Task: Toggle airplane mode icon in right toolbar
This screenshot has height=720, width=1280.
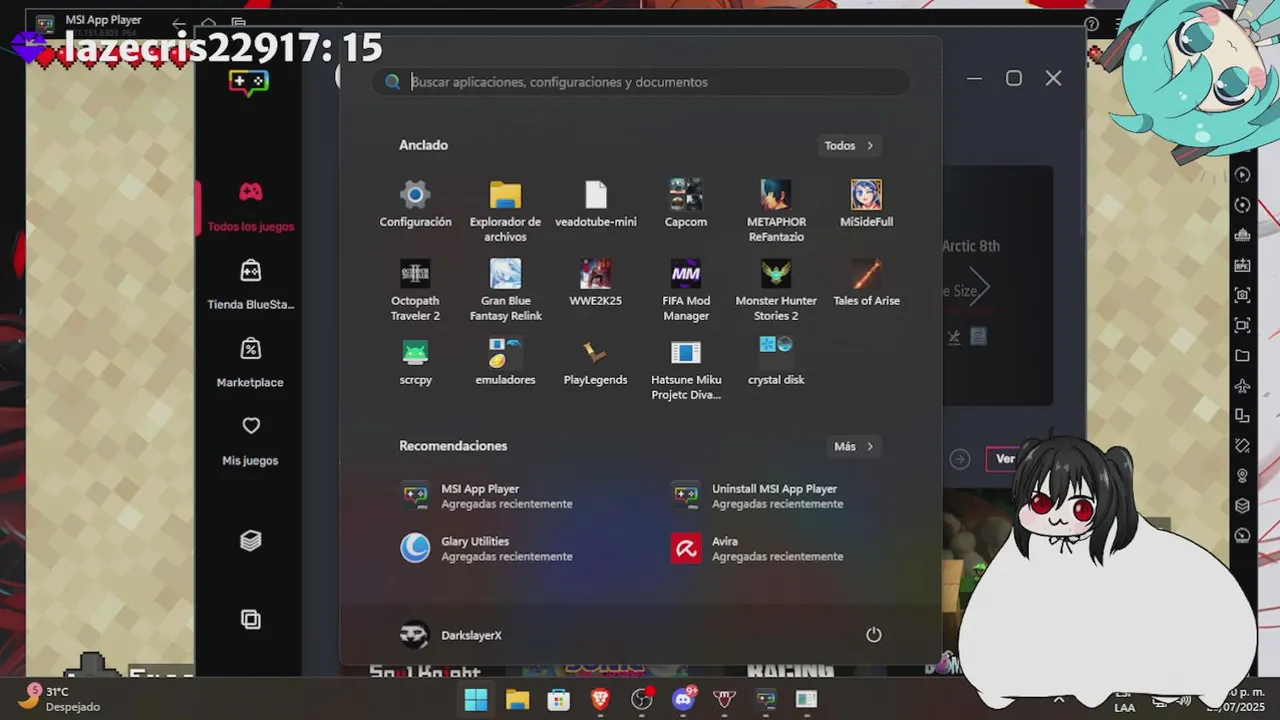Action: click(1242, 385)
